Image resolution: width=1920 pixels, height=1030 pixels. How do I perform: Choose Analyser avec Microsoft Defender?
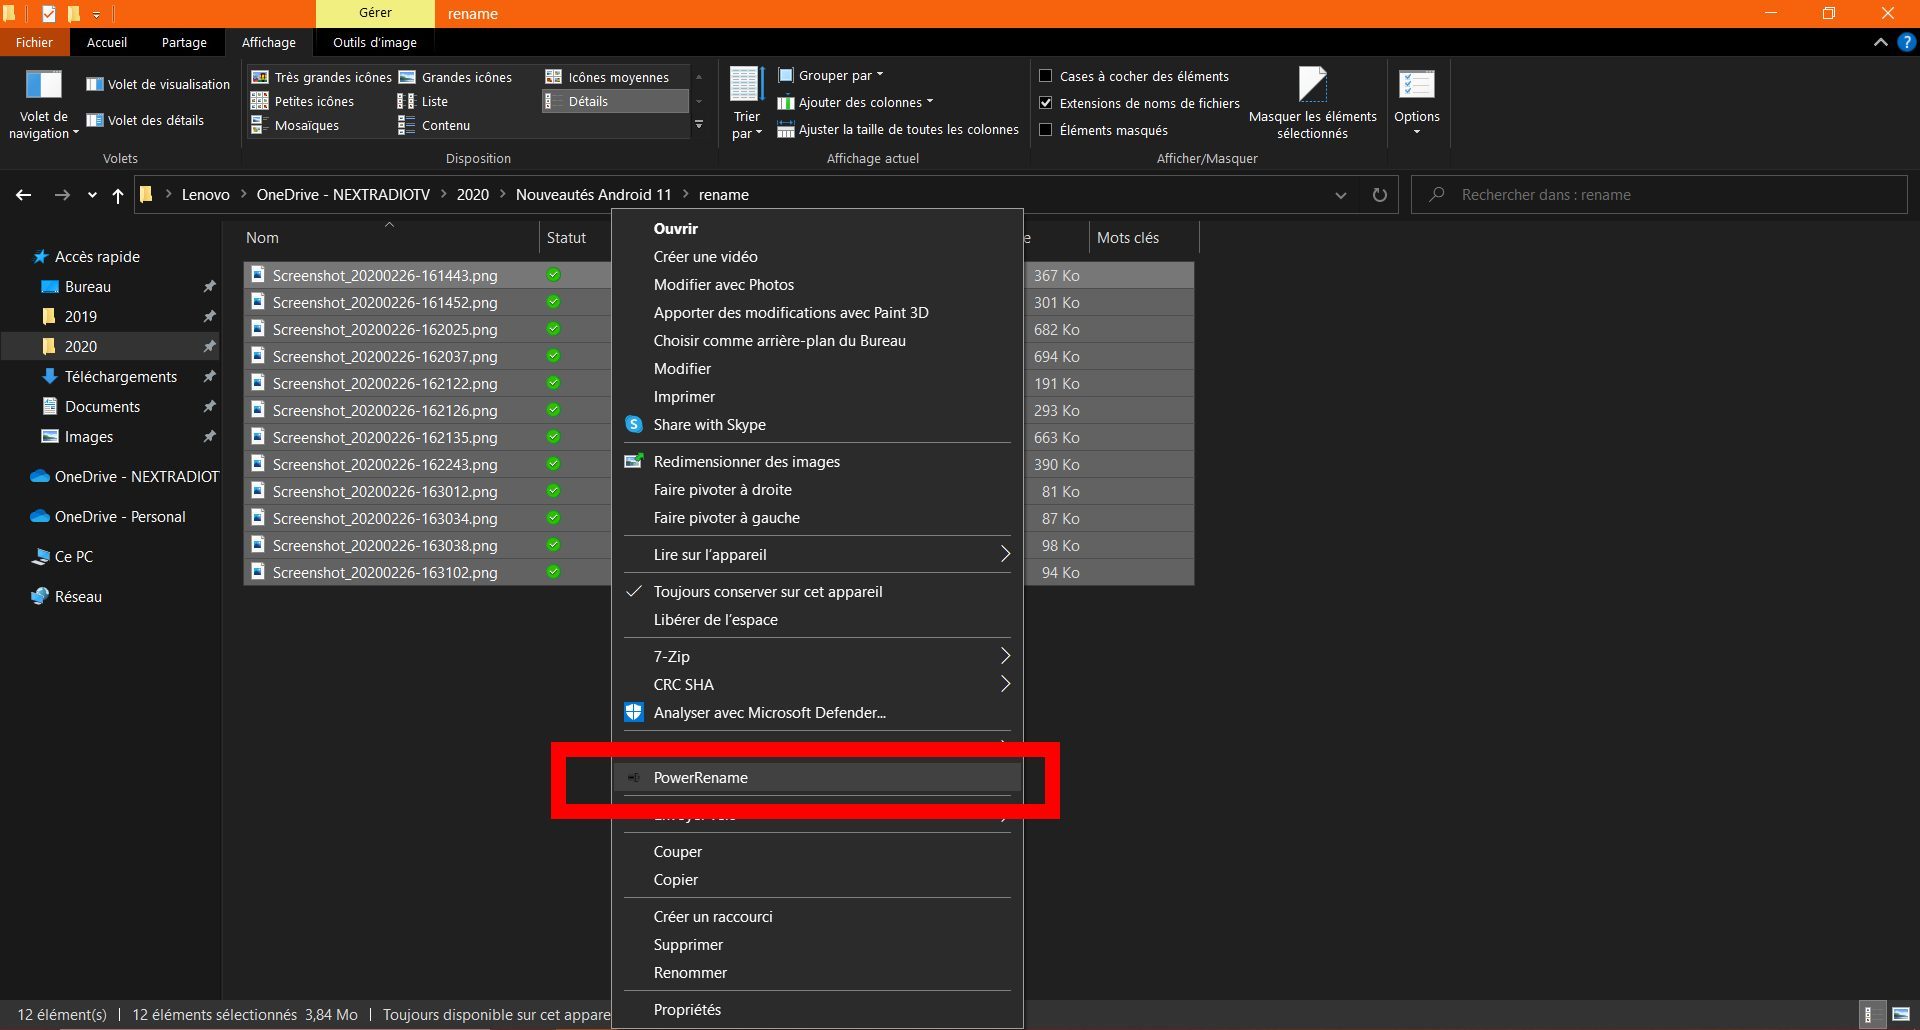click(817, 712)
